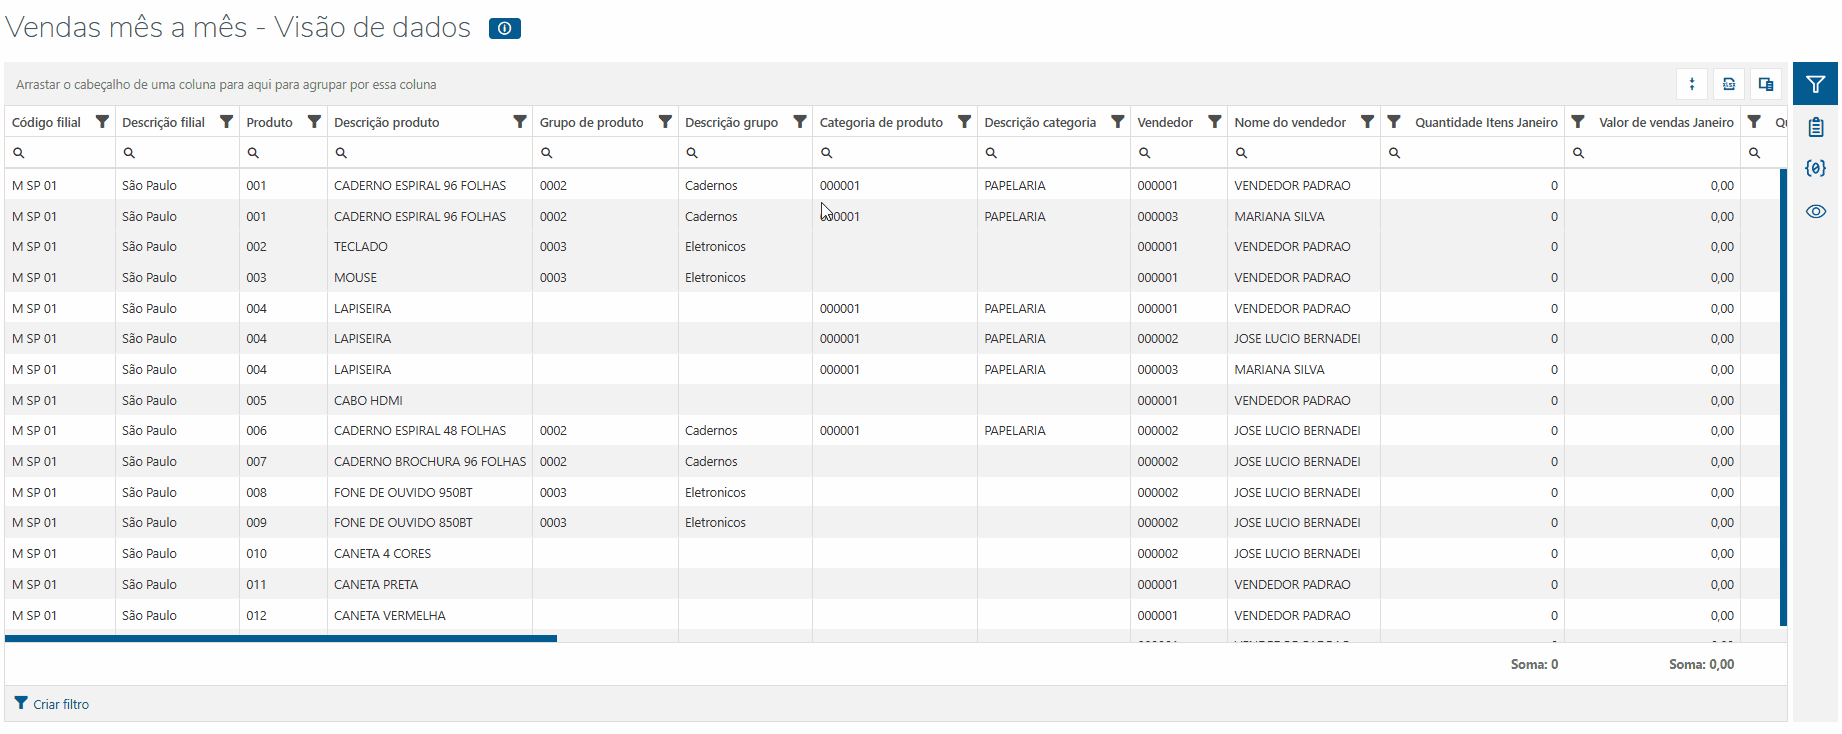Image resolution: width=1842 pixels, height=734 pixels.
Task: Click the clipboard icon in right sidebar
Action: pos(1815,127)
